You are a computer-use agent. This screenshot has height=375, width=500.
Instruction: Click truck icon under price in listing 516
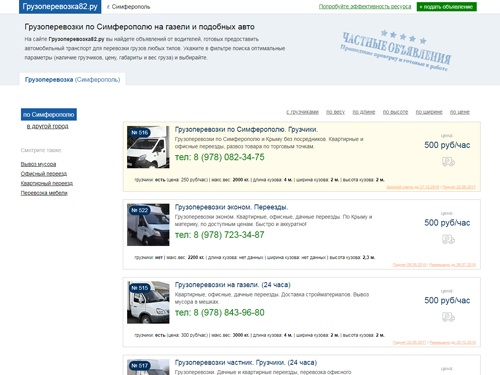click(x=448, y=162)
